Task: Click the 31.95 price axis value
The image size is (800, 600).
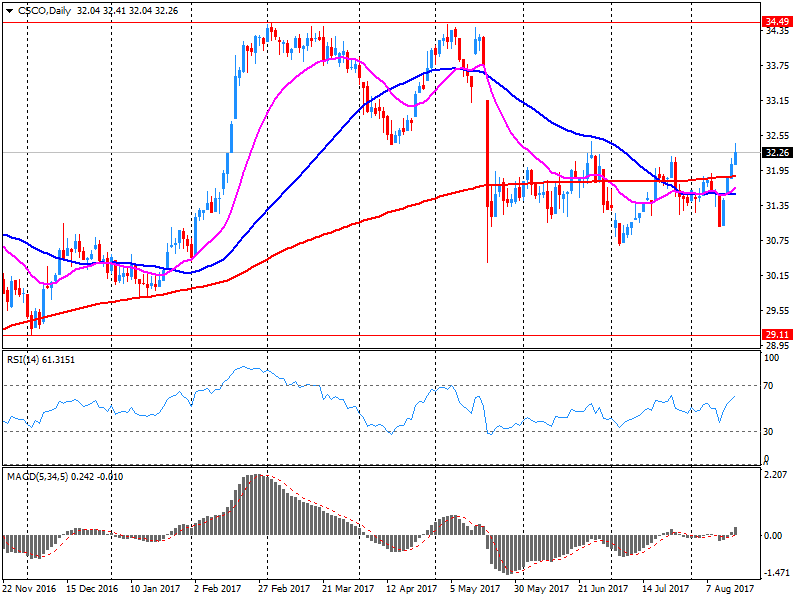Action: 778,170
